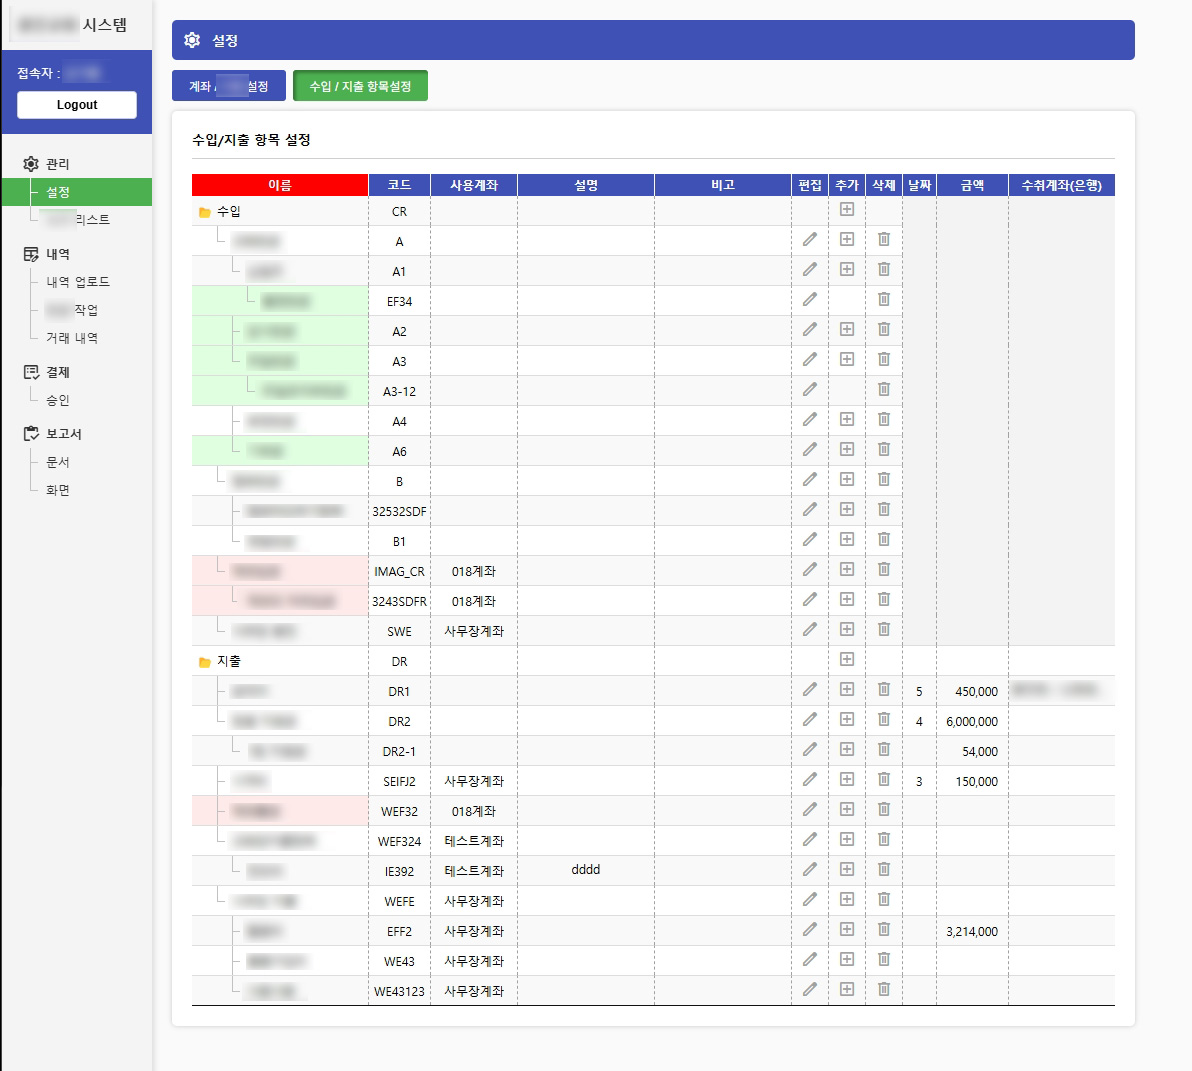Screen dimensions: 1192x1071
Task: Open the 계좌 설정 tab
Action: pyautogui.click(x=229, y=86)
